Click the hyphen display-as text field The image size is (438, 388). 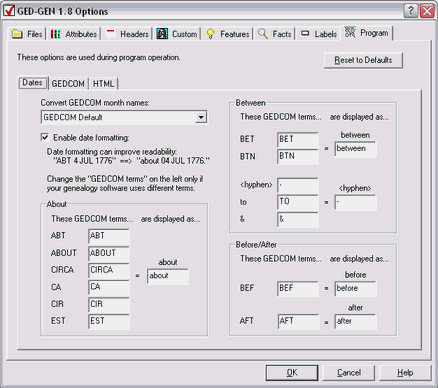356,202
